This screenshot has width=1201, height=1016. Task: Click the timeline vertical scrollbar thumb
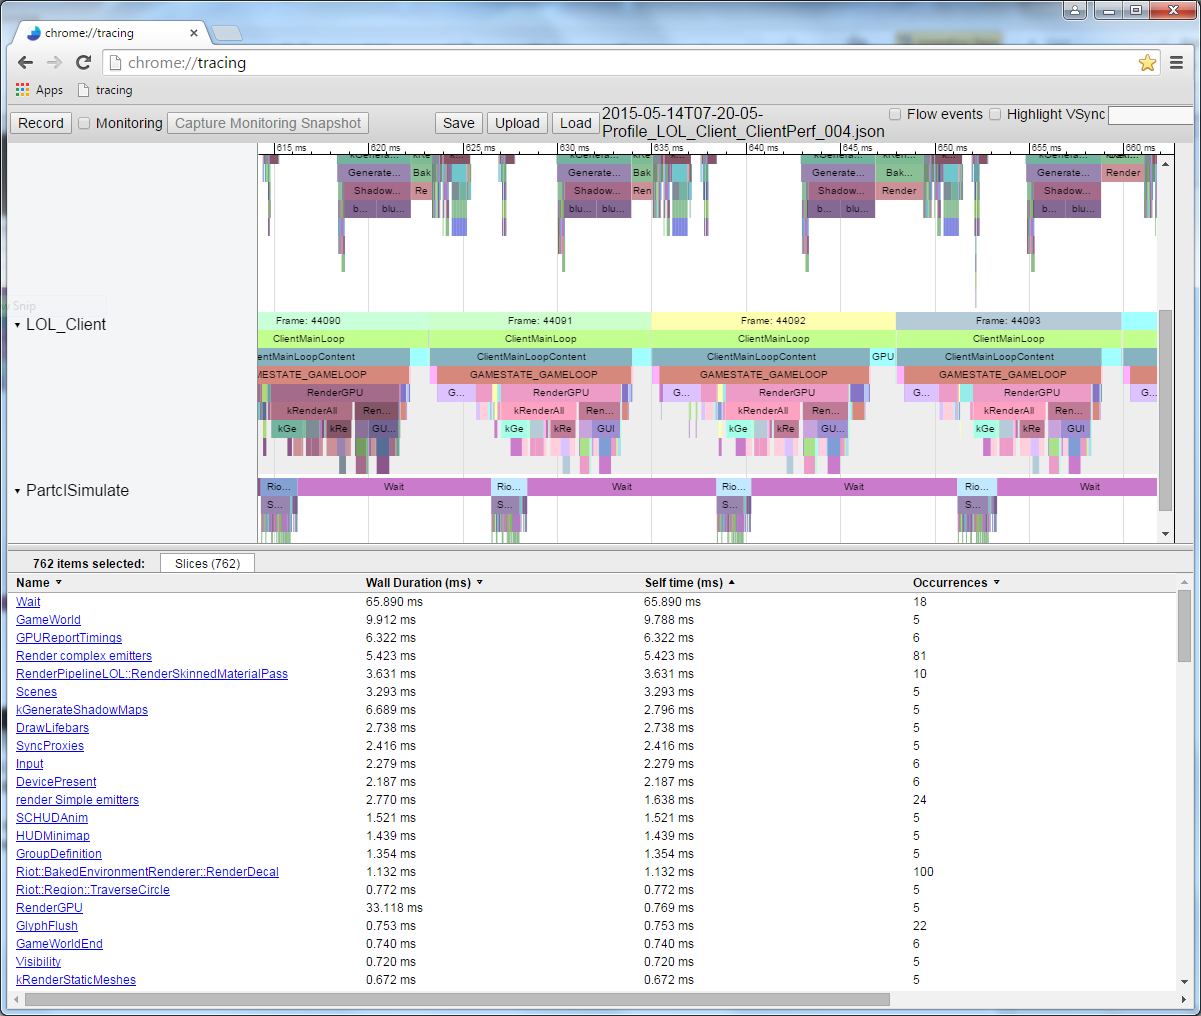tap(1165, 410)
